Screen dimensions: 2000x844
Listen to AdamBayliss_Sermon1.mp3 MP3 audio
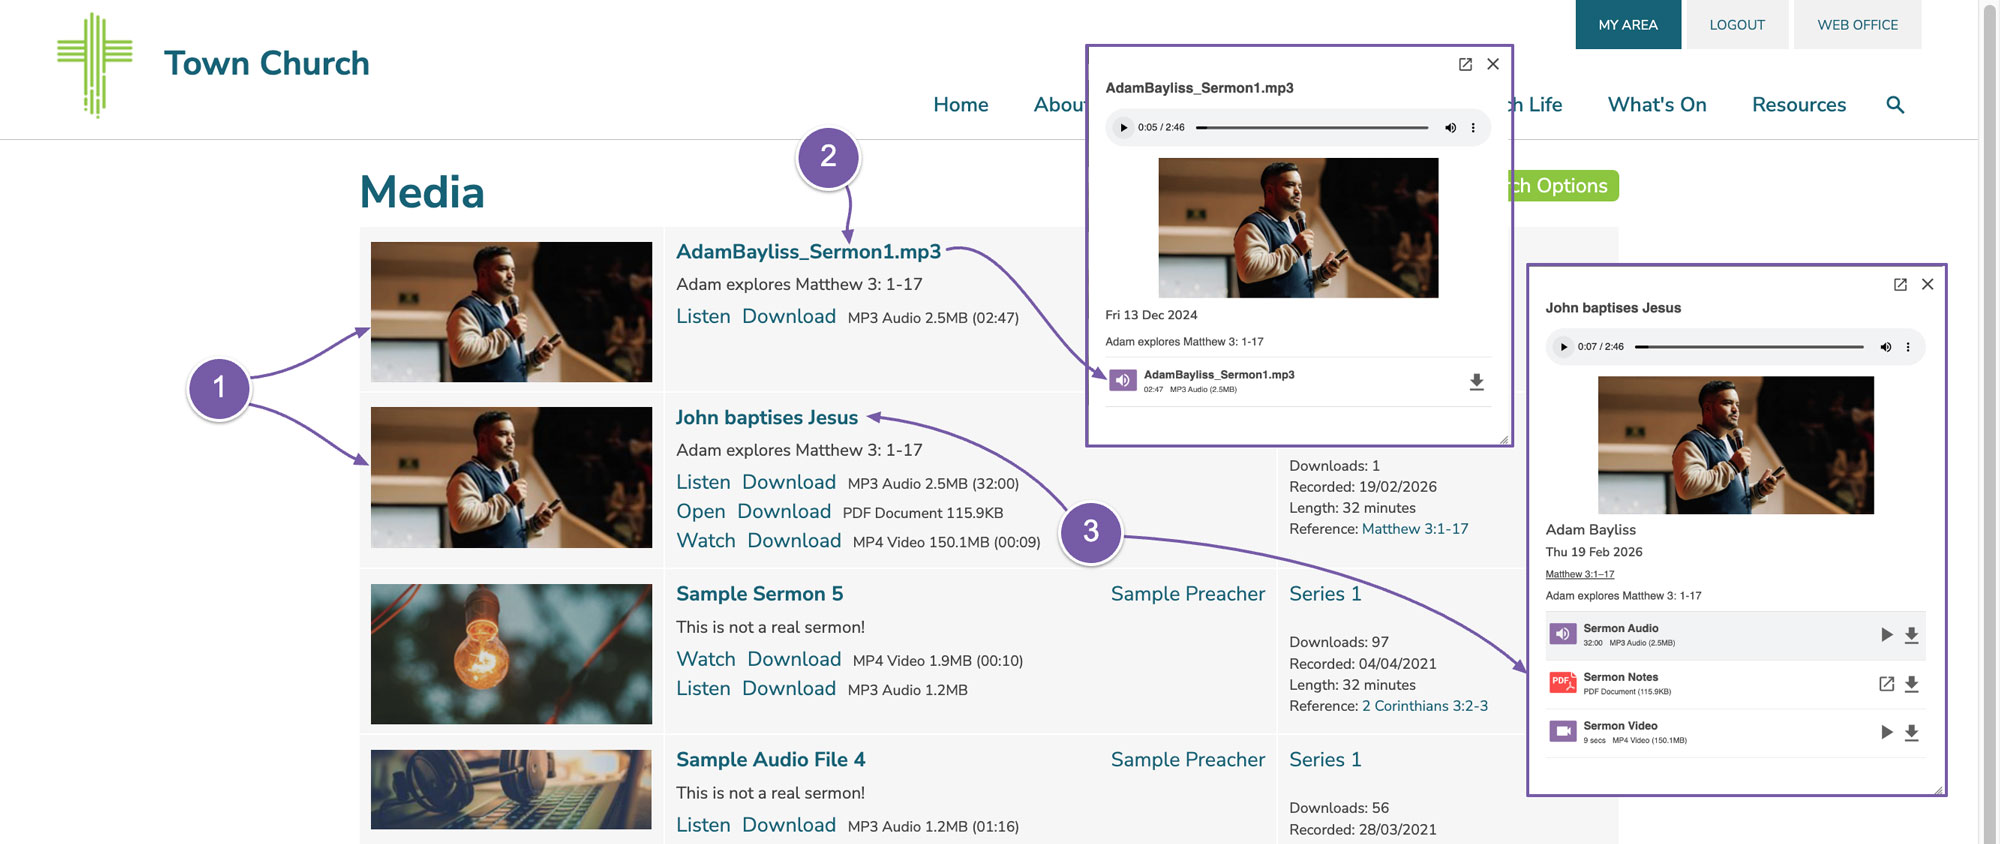(x=703, y=316)
